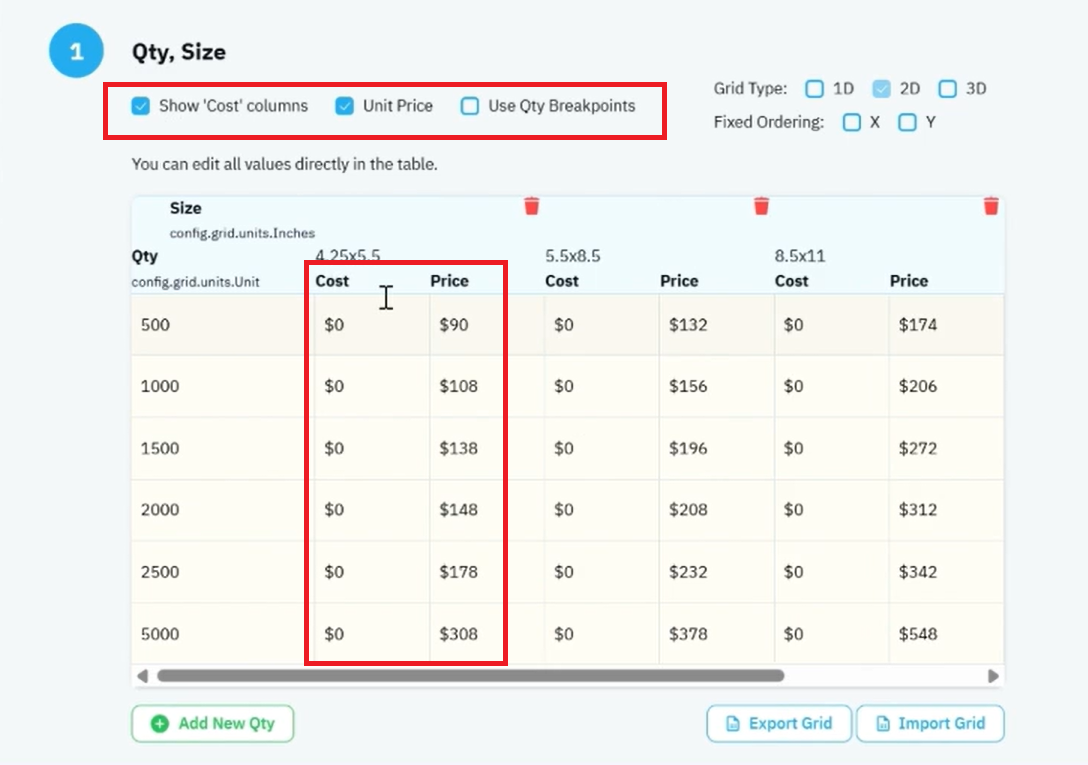Click the $206 price cell
The image size is (1088, 765).
coord(946,386)
